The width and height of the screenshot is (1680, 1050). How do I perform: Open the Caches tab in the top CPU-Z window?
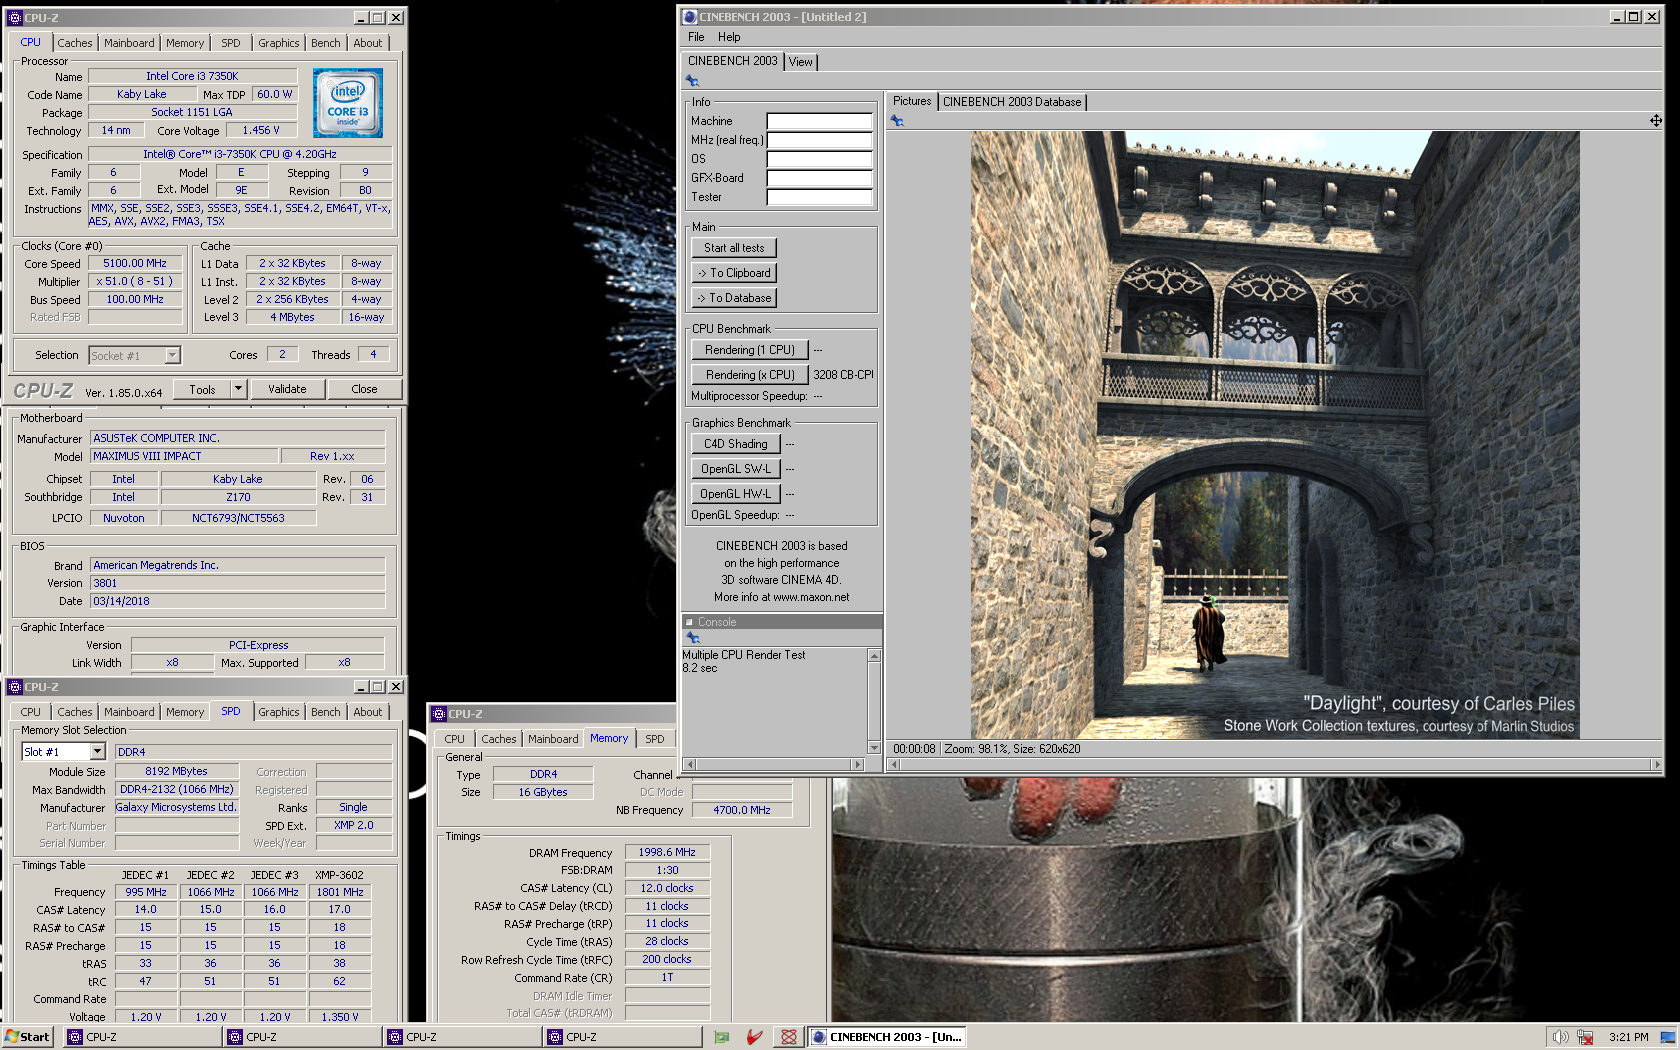pyautogui.click(x=75, y=43)
